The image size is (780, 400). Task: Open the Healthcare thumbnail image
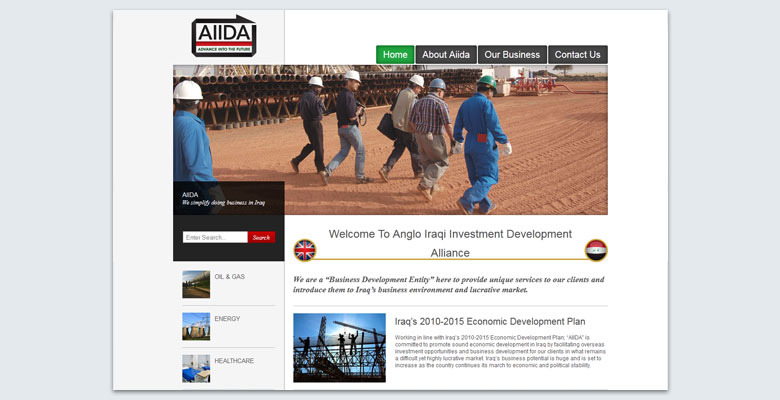tap(196, 368)
